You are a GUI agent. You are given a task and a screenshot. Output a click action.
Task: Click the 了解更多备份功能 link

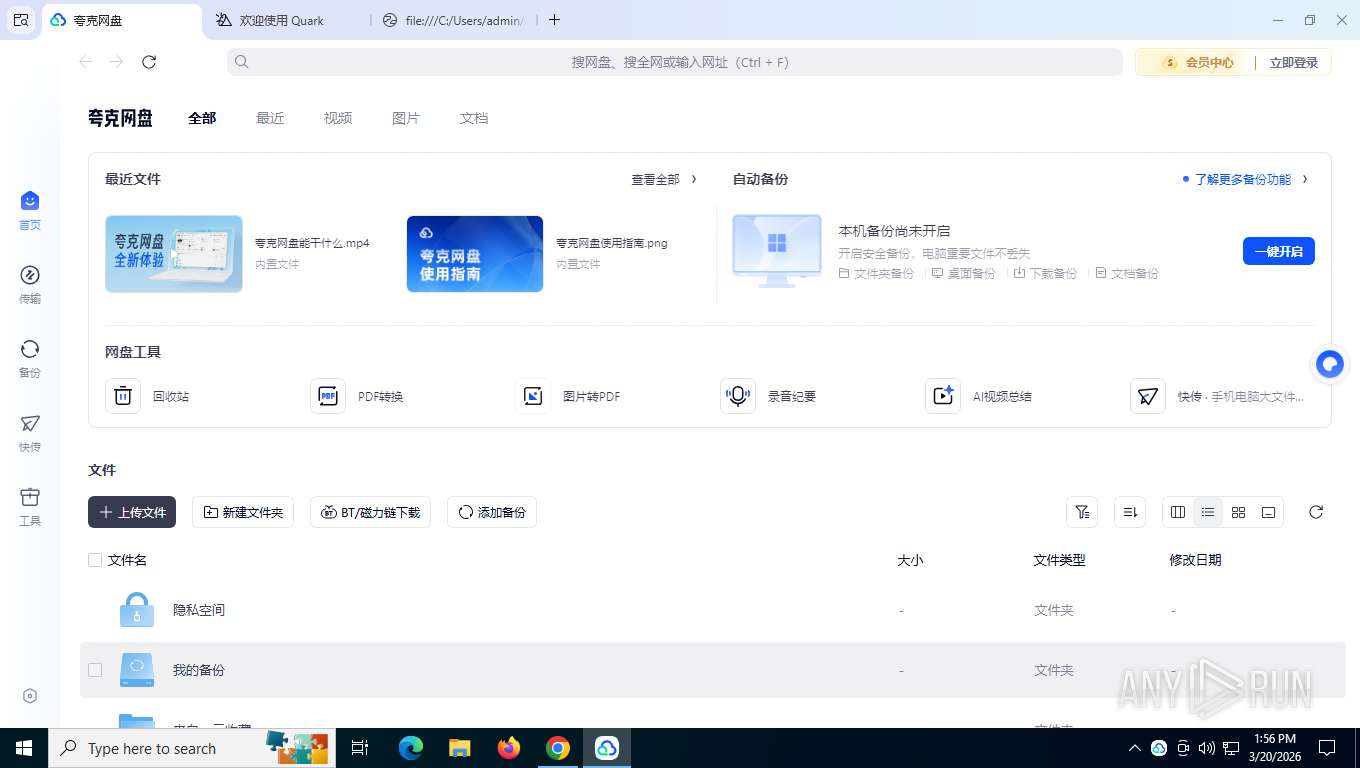coord(1243,179)
